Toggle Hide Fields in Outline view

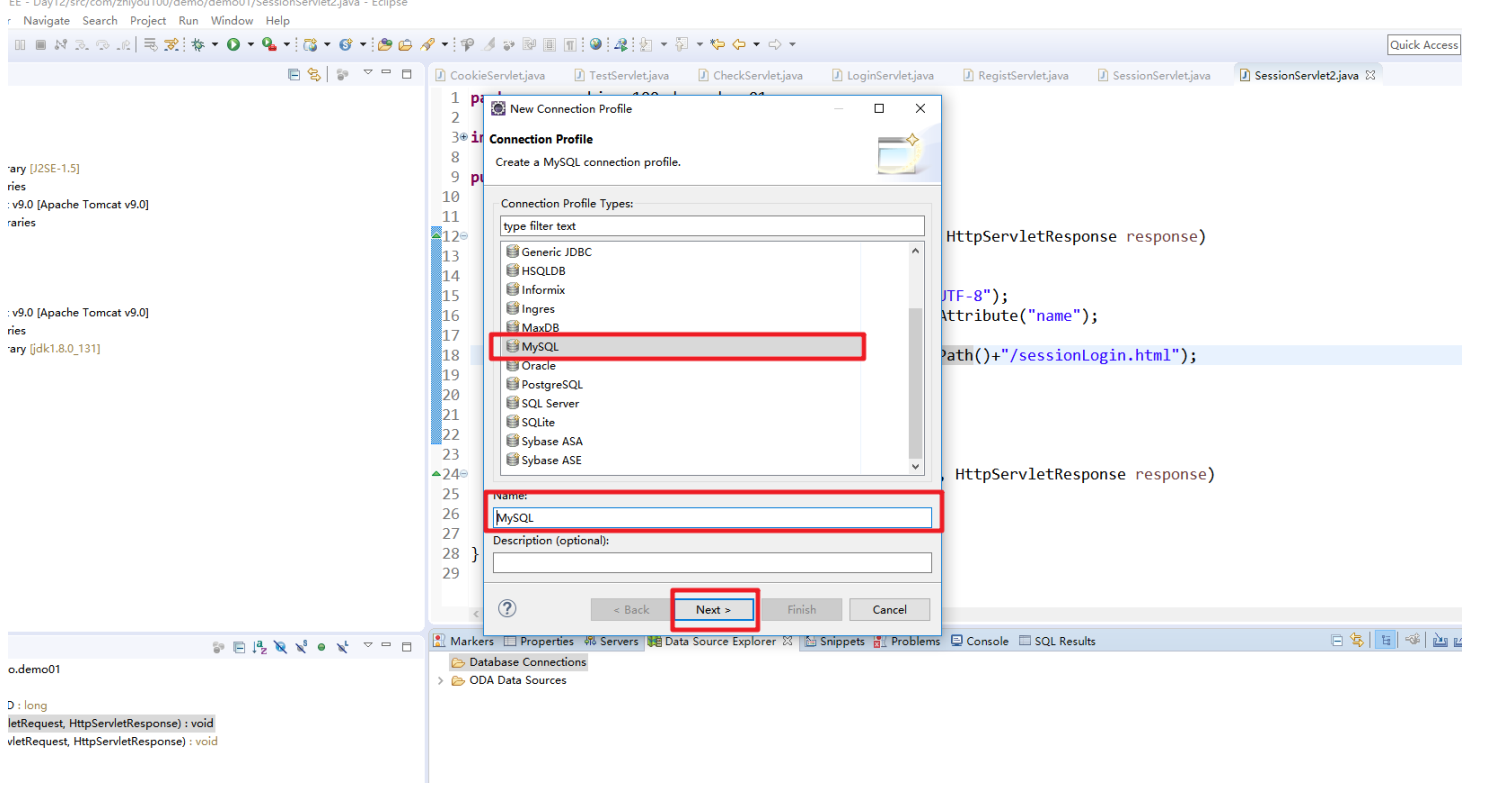click(x=280, y=647)
